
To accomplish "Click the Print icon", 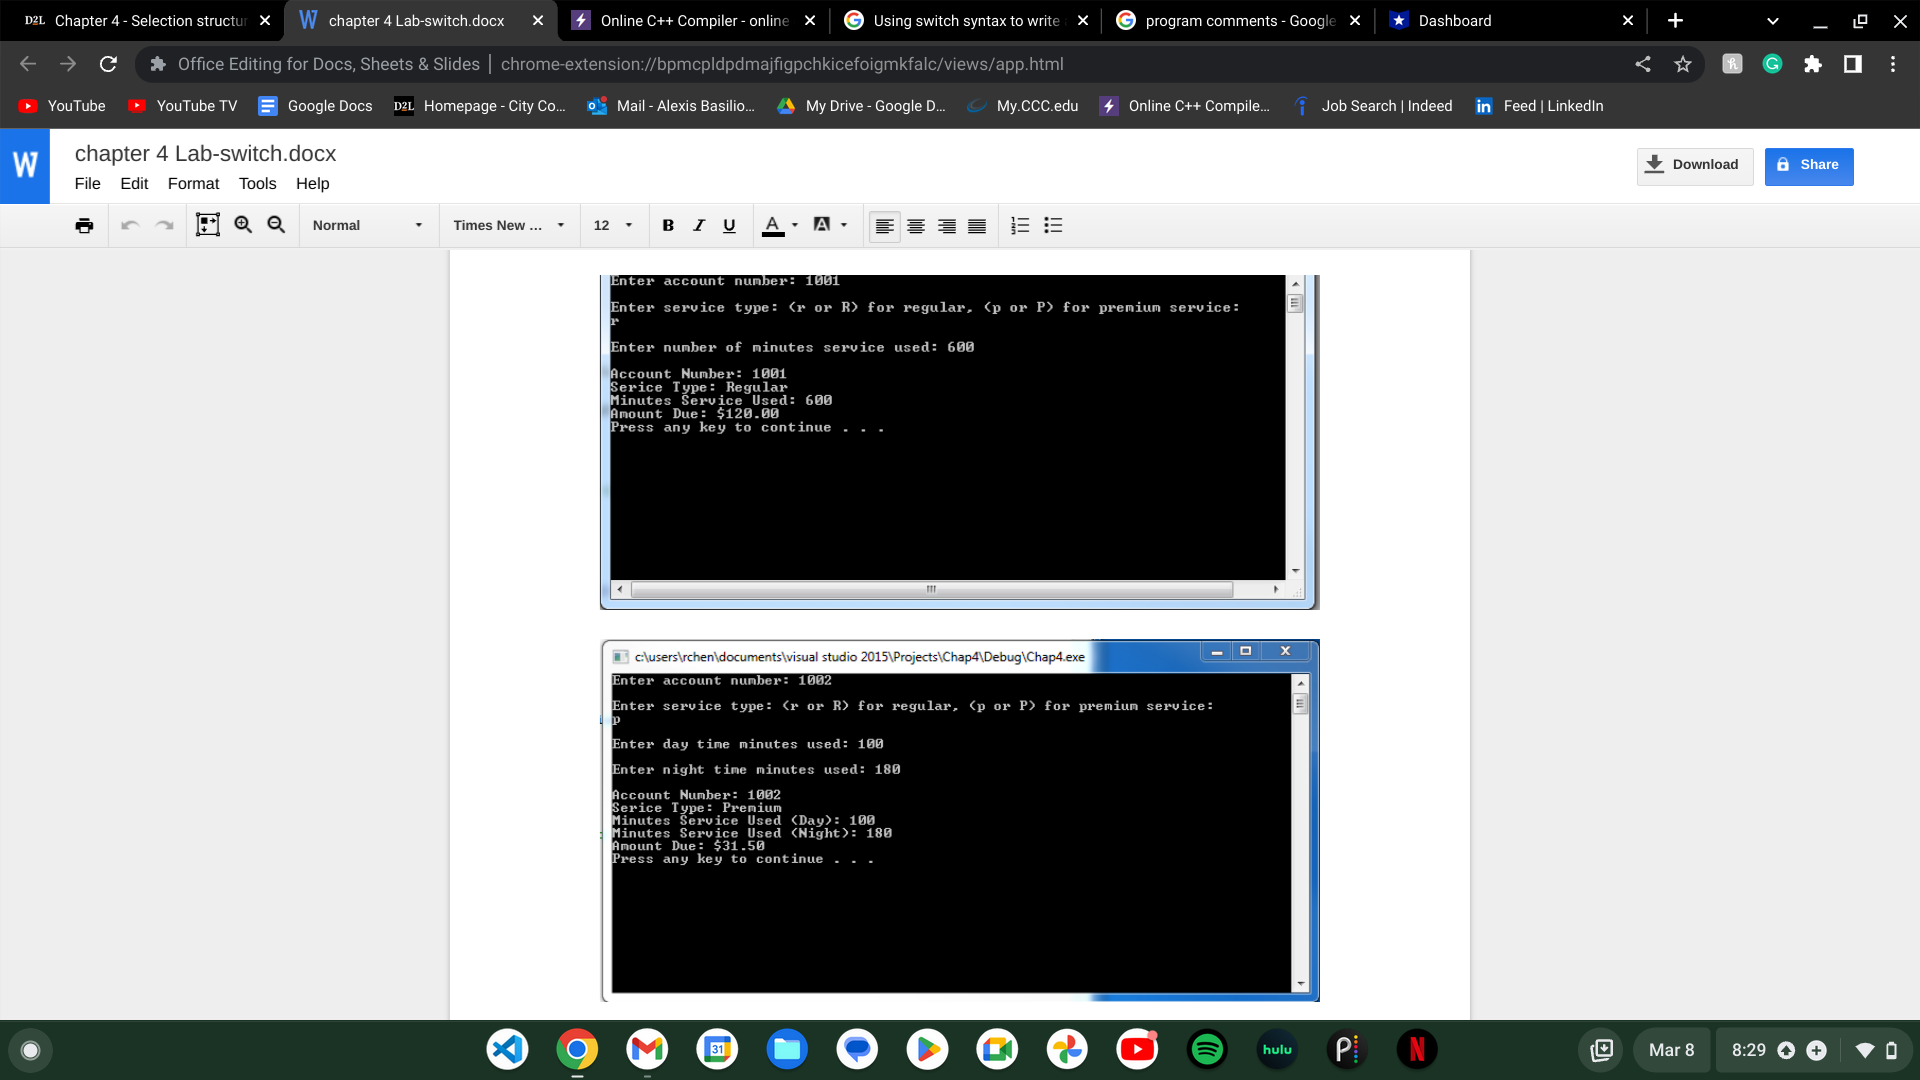I will (84, 225).
